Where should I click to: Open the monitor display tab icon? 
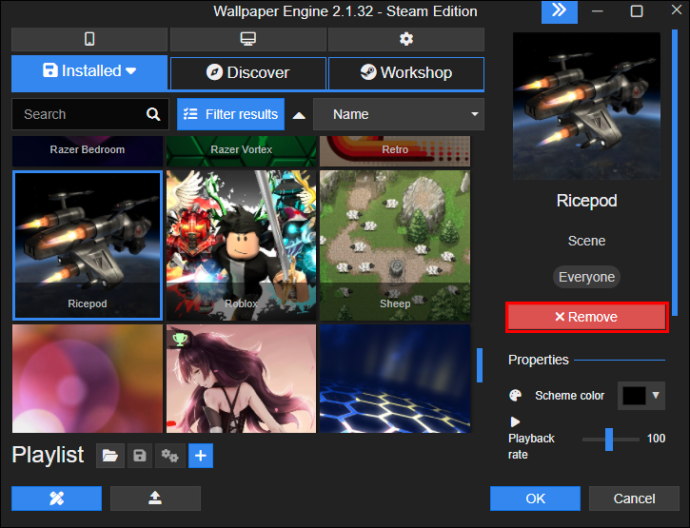(248, 39)
